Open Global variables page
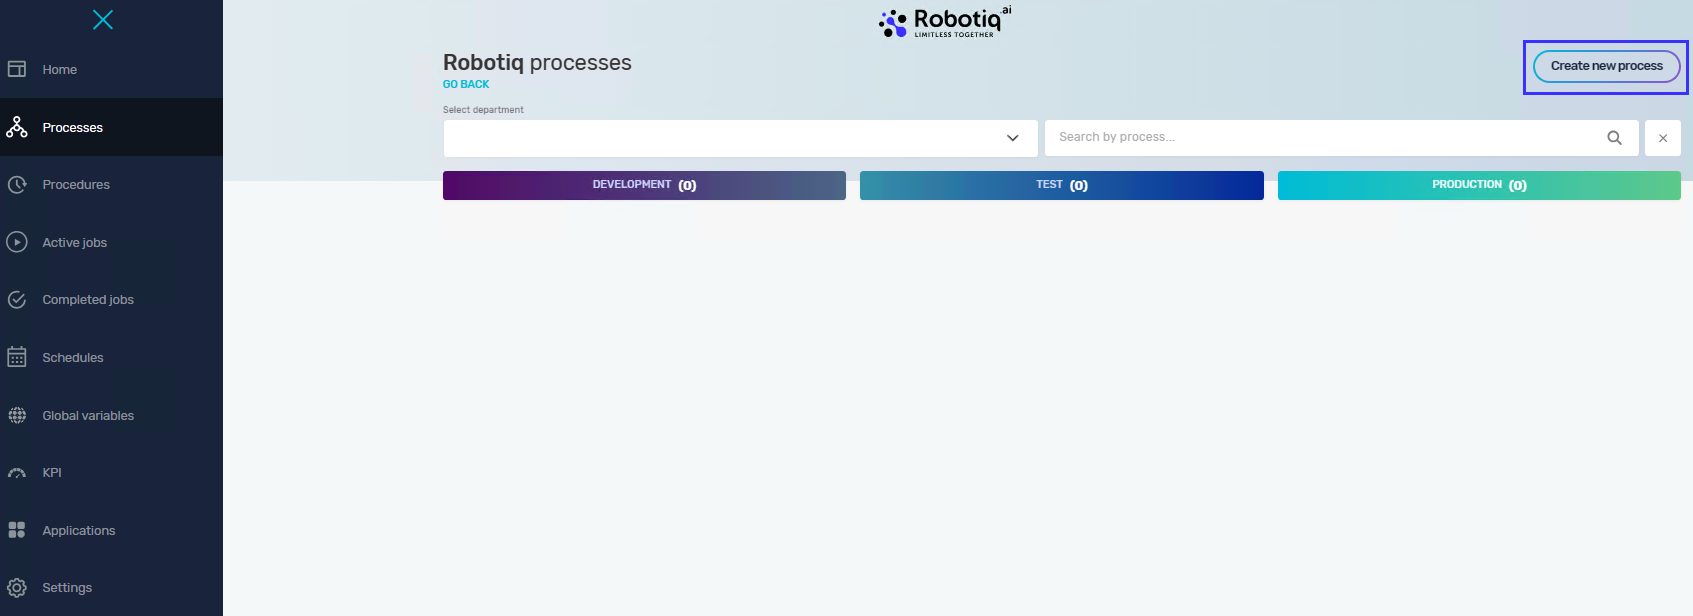The height and width of the screenshot is (616, 1693). coord(111,415)
